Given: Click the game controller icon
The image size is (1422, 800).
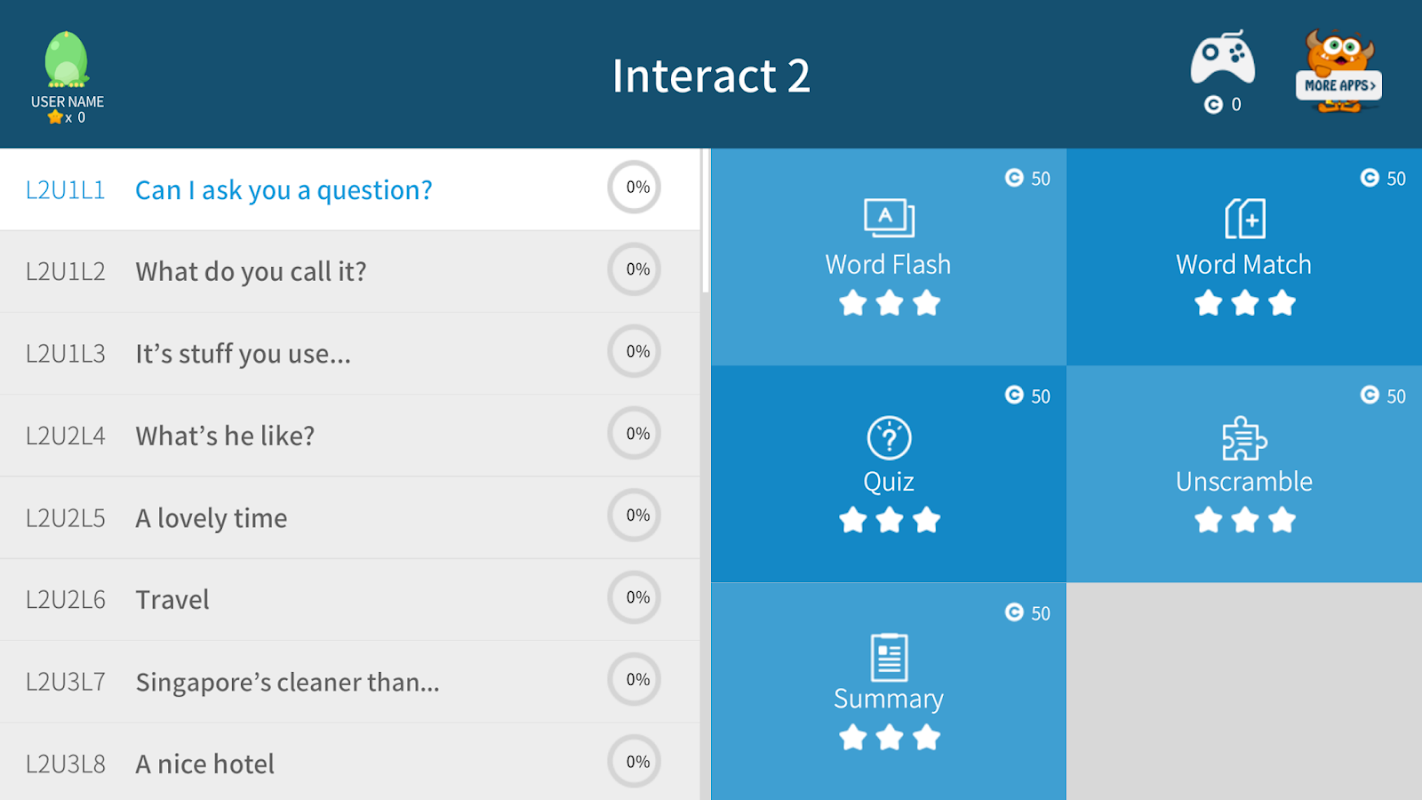Looking at the screenshot, I should [x=1222, y=60].
